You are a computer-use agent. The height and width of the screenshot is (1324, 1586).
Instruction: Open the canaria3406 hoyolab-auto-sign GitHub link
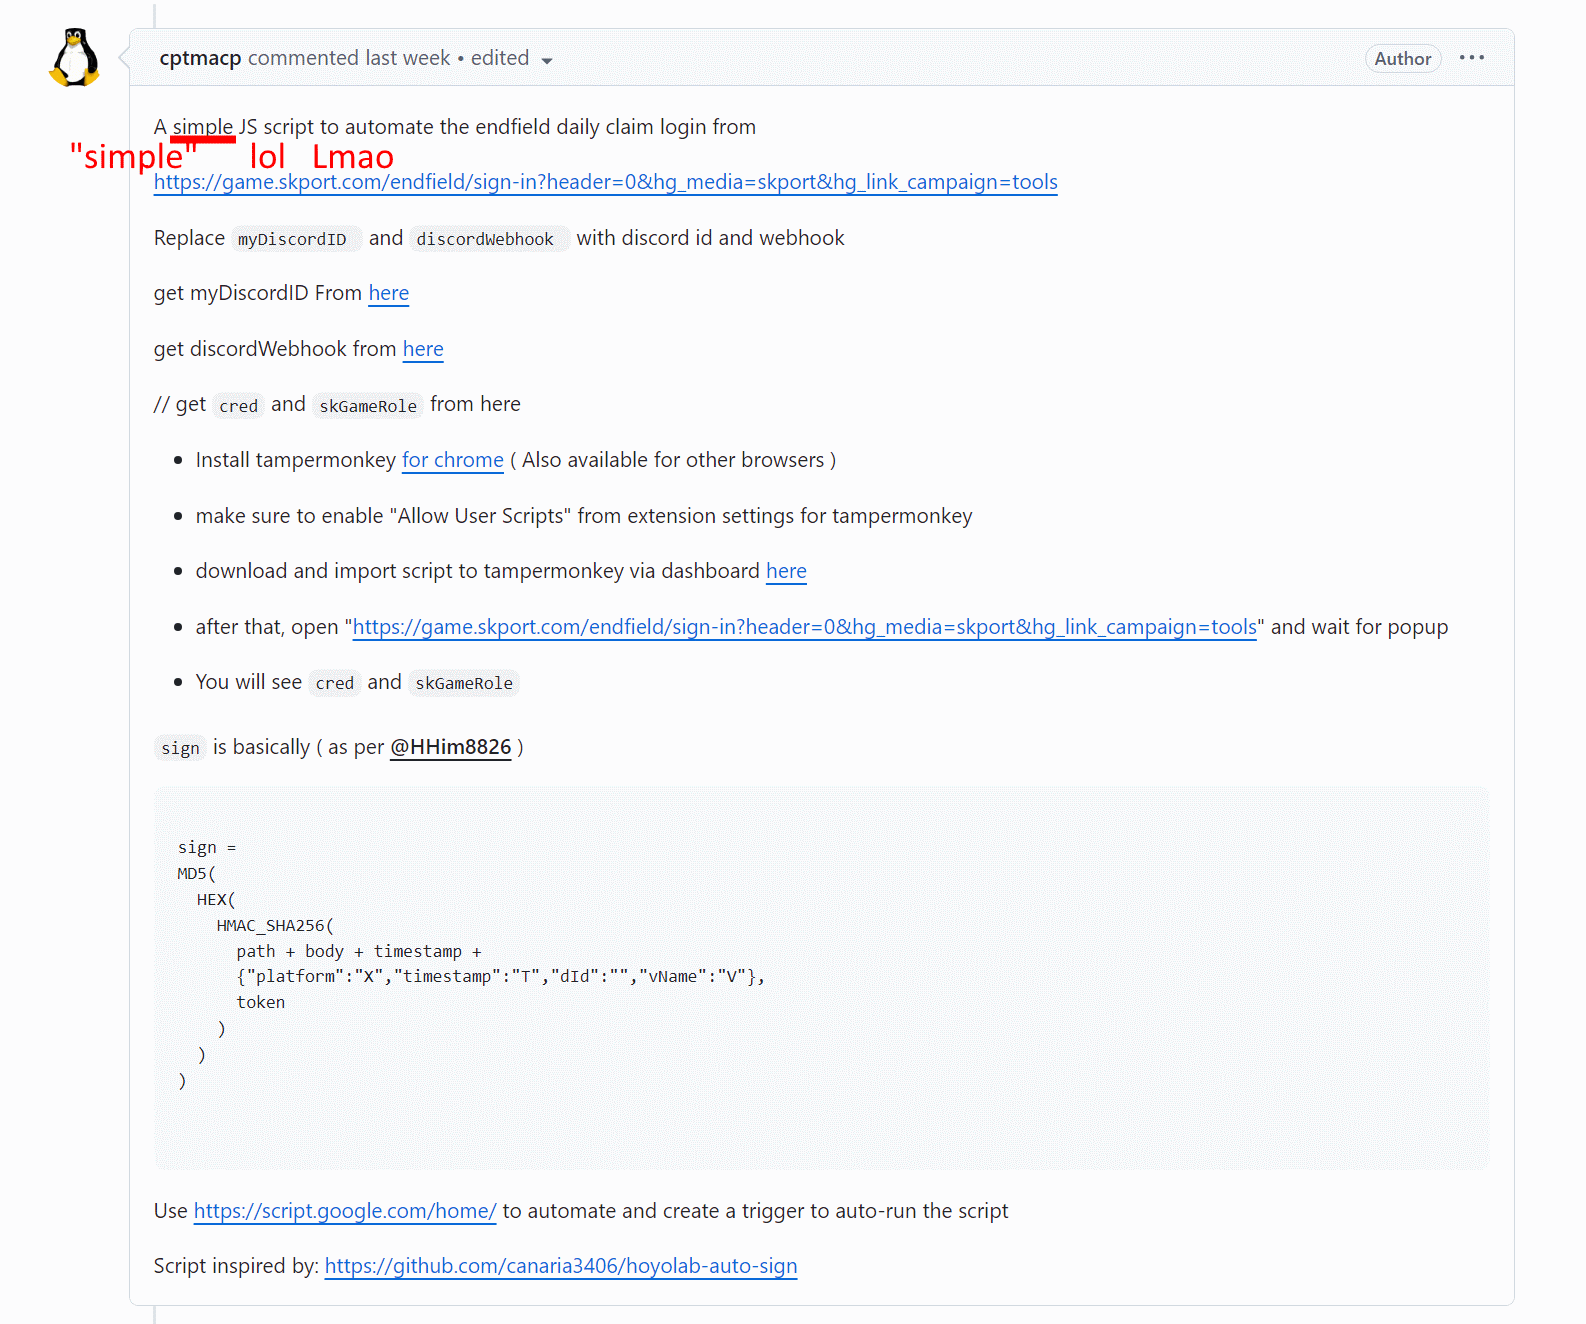tap(561, 1266)
